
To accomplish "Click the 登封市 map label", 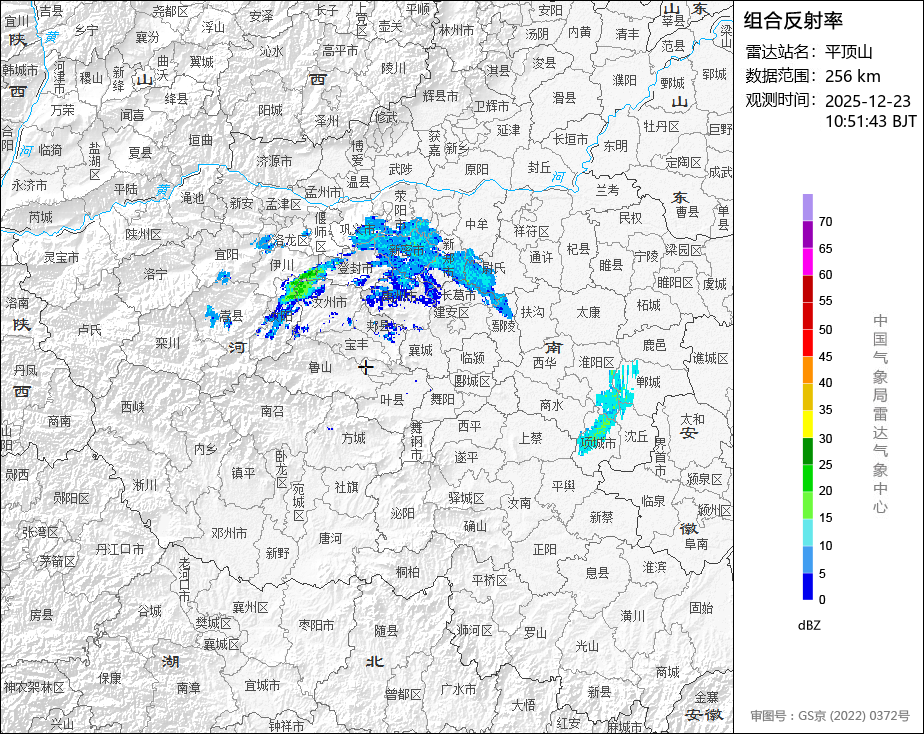I will 355,268.
